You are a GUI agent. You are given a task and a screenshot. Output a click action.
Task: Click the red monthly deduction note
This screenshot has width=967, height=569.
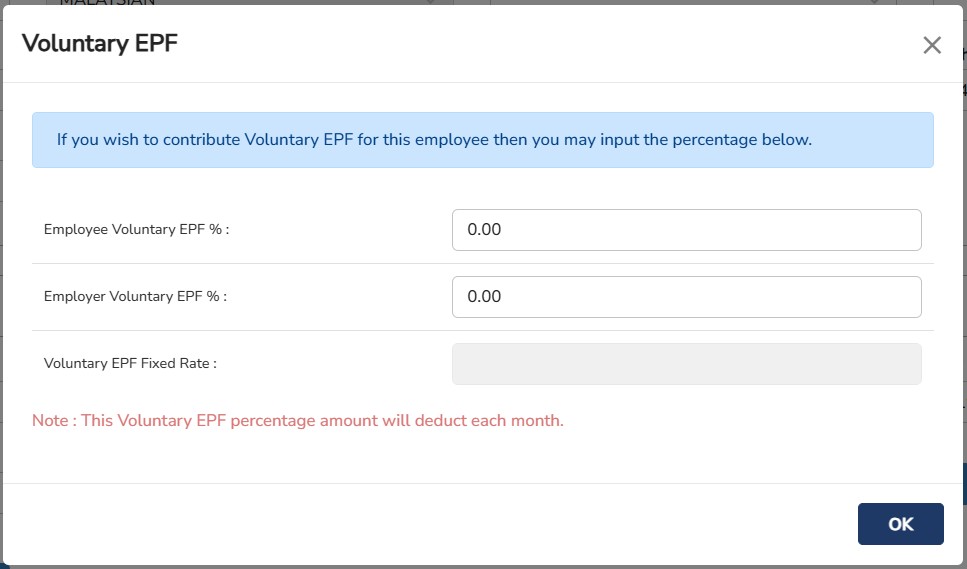[298, 421]
